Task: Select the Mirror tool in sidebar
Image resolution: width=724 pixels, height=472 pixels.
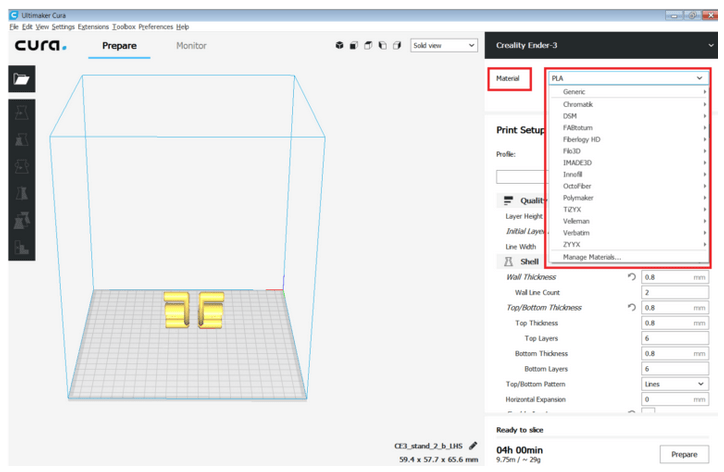Action: [22, 193]
